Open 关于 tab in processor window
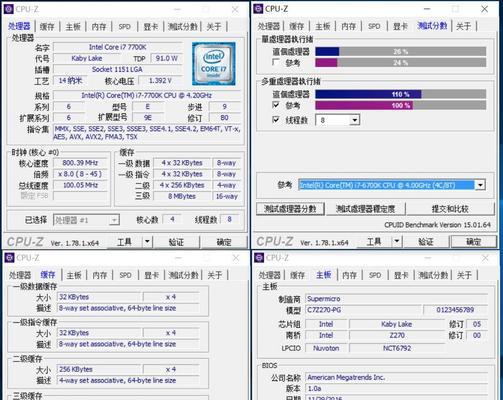Image resolution: width=503 pixels, height=400 pixels. point(214,26)
